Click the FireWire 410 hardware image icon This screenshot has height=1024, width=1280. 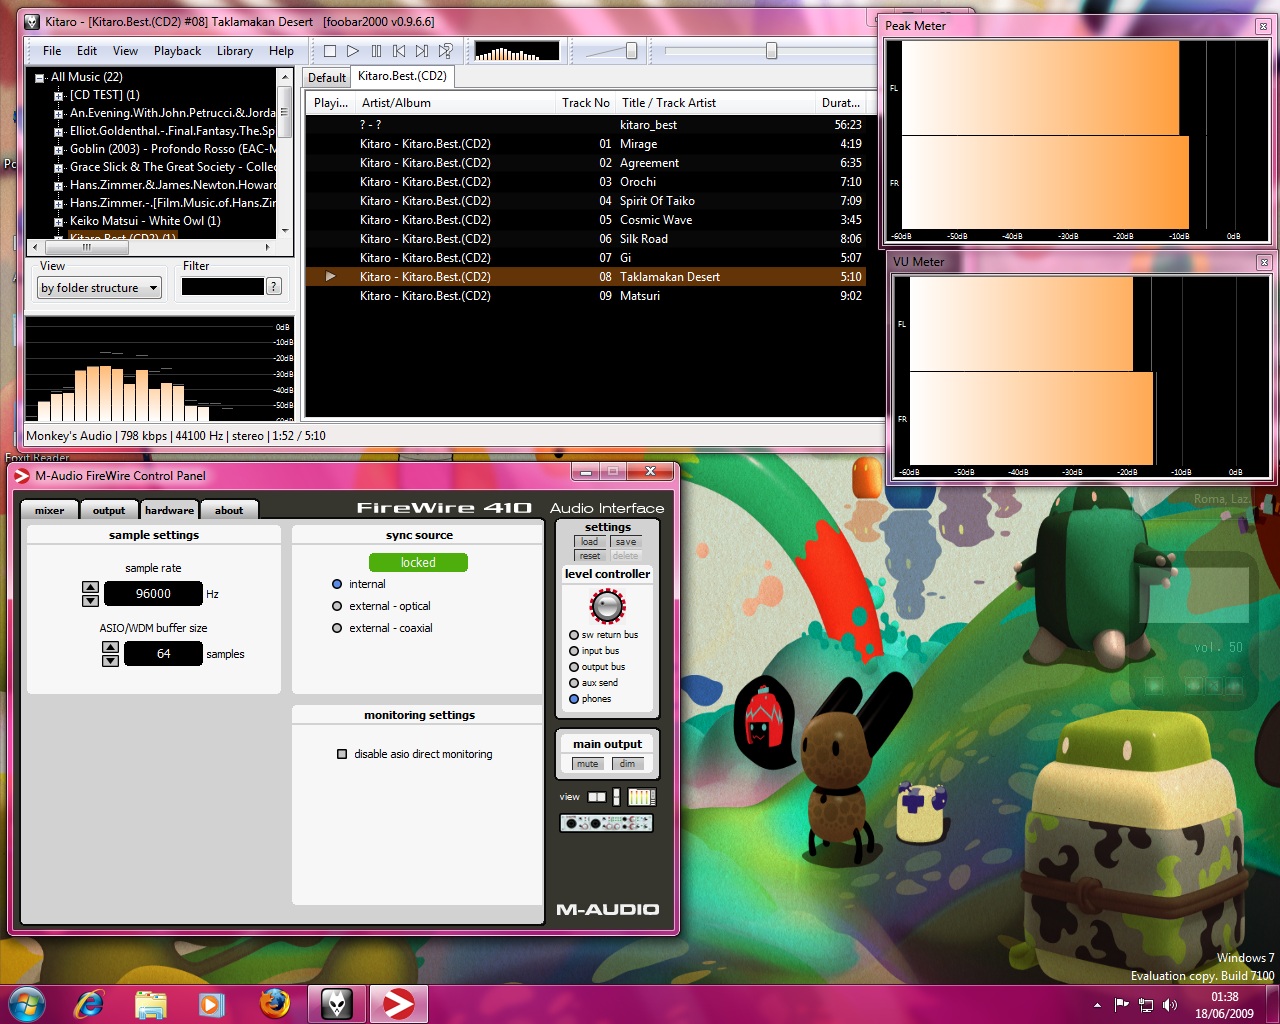click(x=606, y=823)
